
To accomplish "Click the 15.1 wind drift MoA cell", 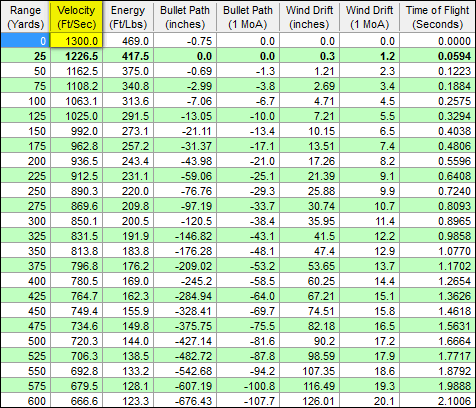I will (370, 296).
